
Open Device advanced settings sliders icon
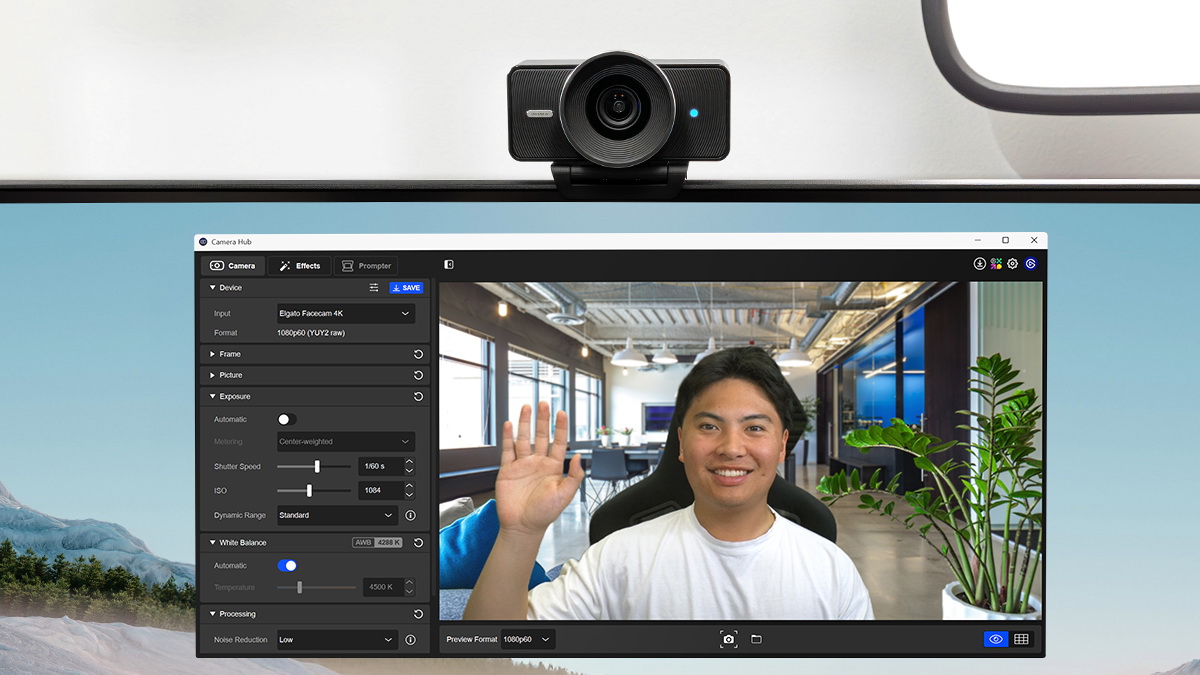point(374,288)
